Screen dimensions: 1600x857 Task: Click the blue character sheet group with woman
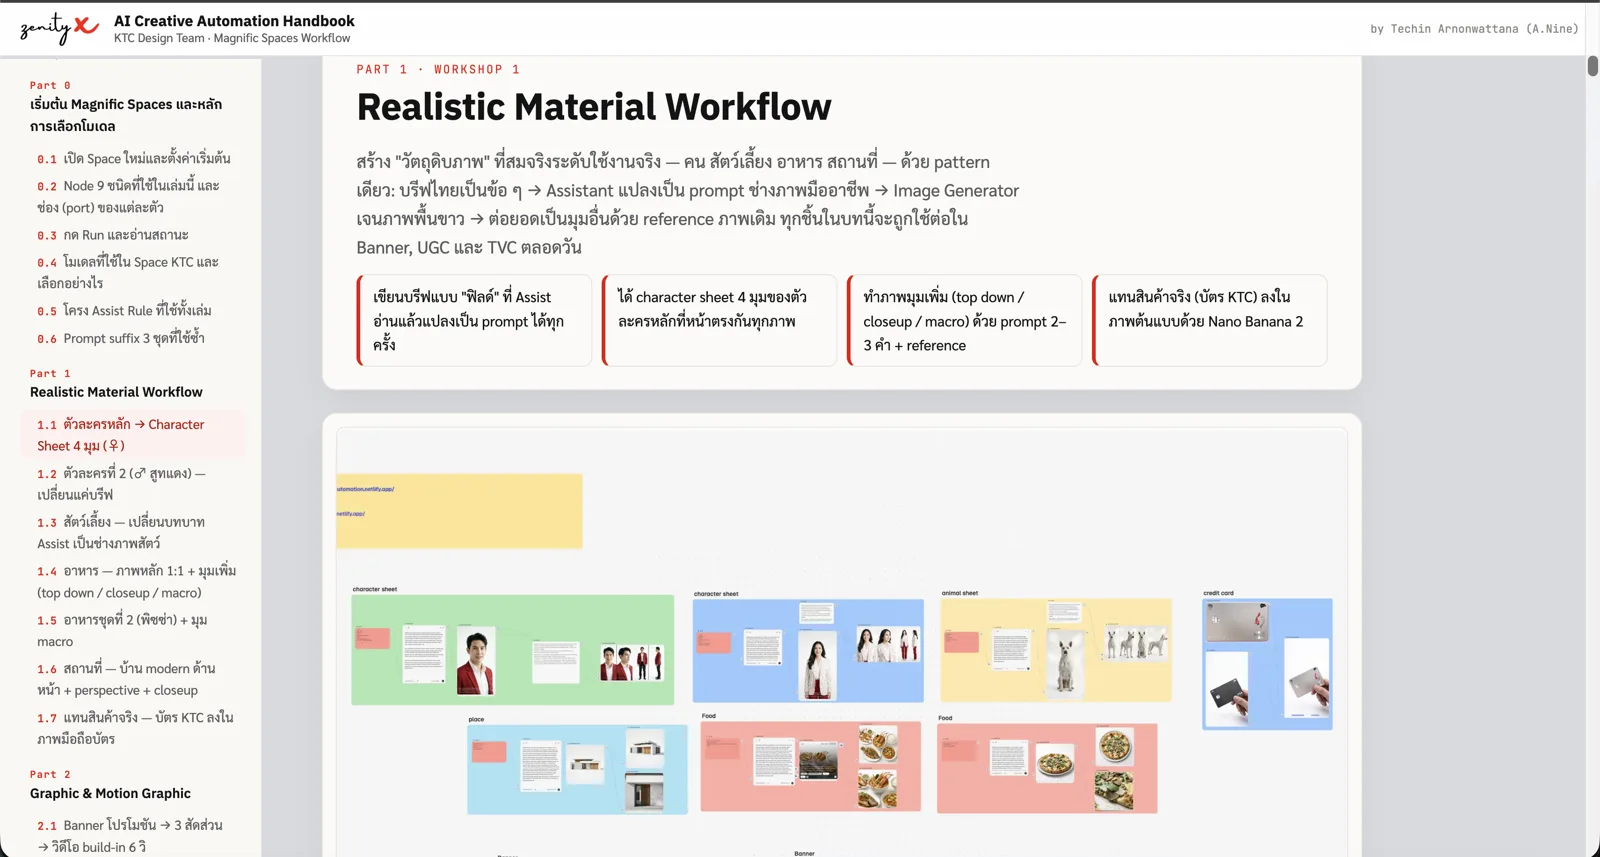coord(808,651)
